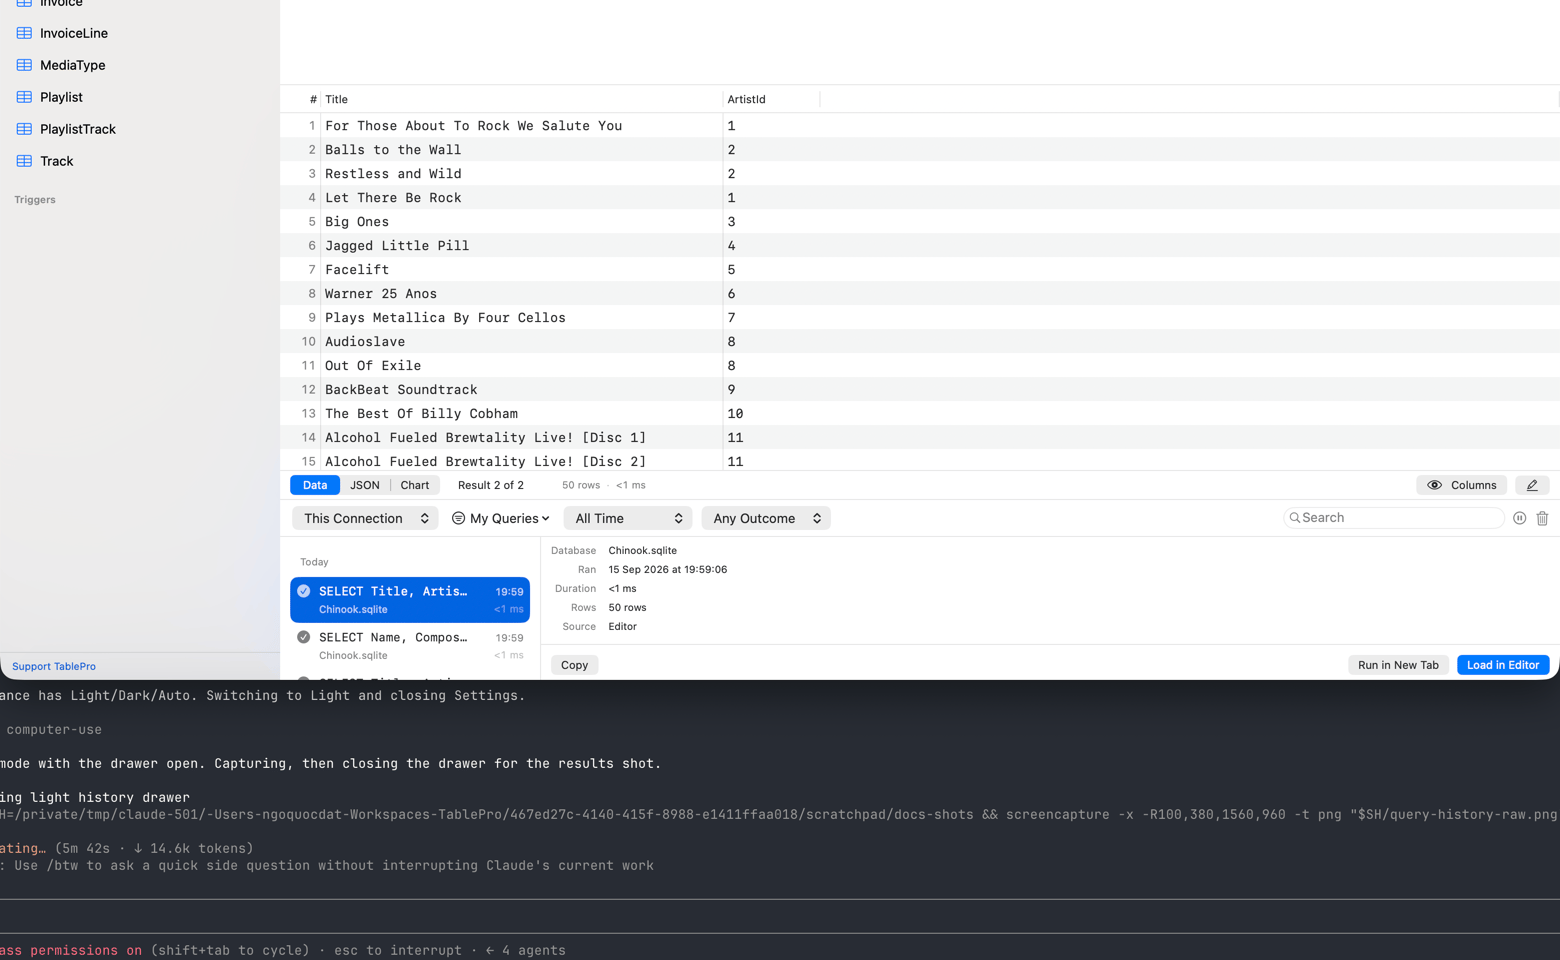Select cell 'Restless and Wild'
Screen dimensions: 1560x960
[521, 174]
